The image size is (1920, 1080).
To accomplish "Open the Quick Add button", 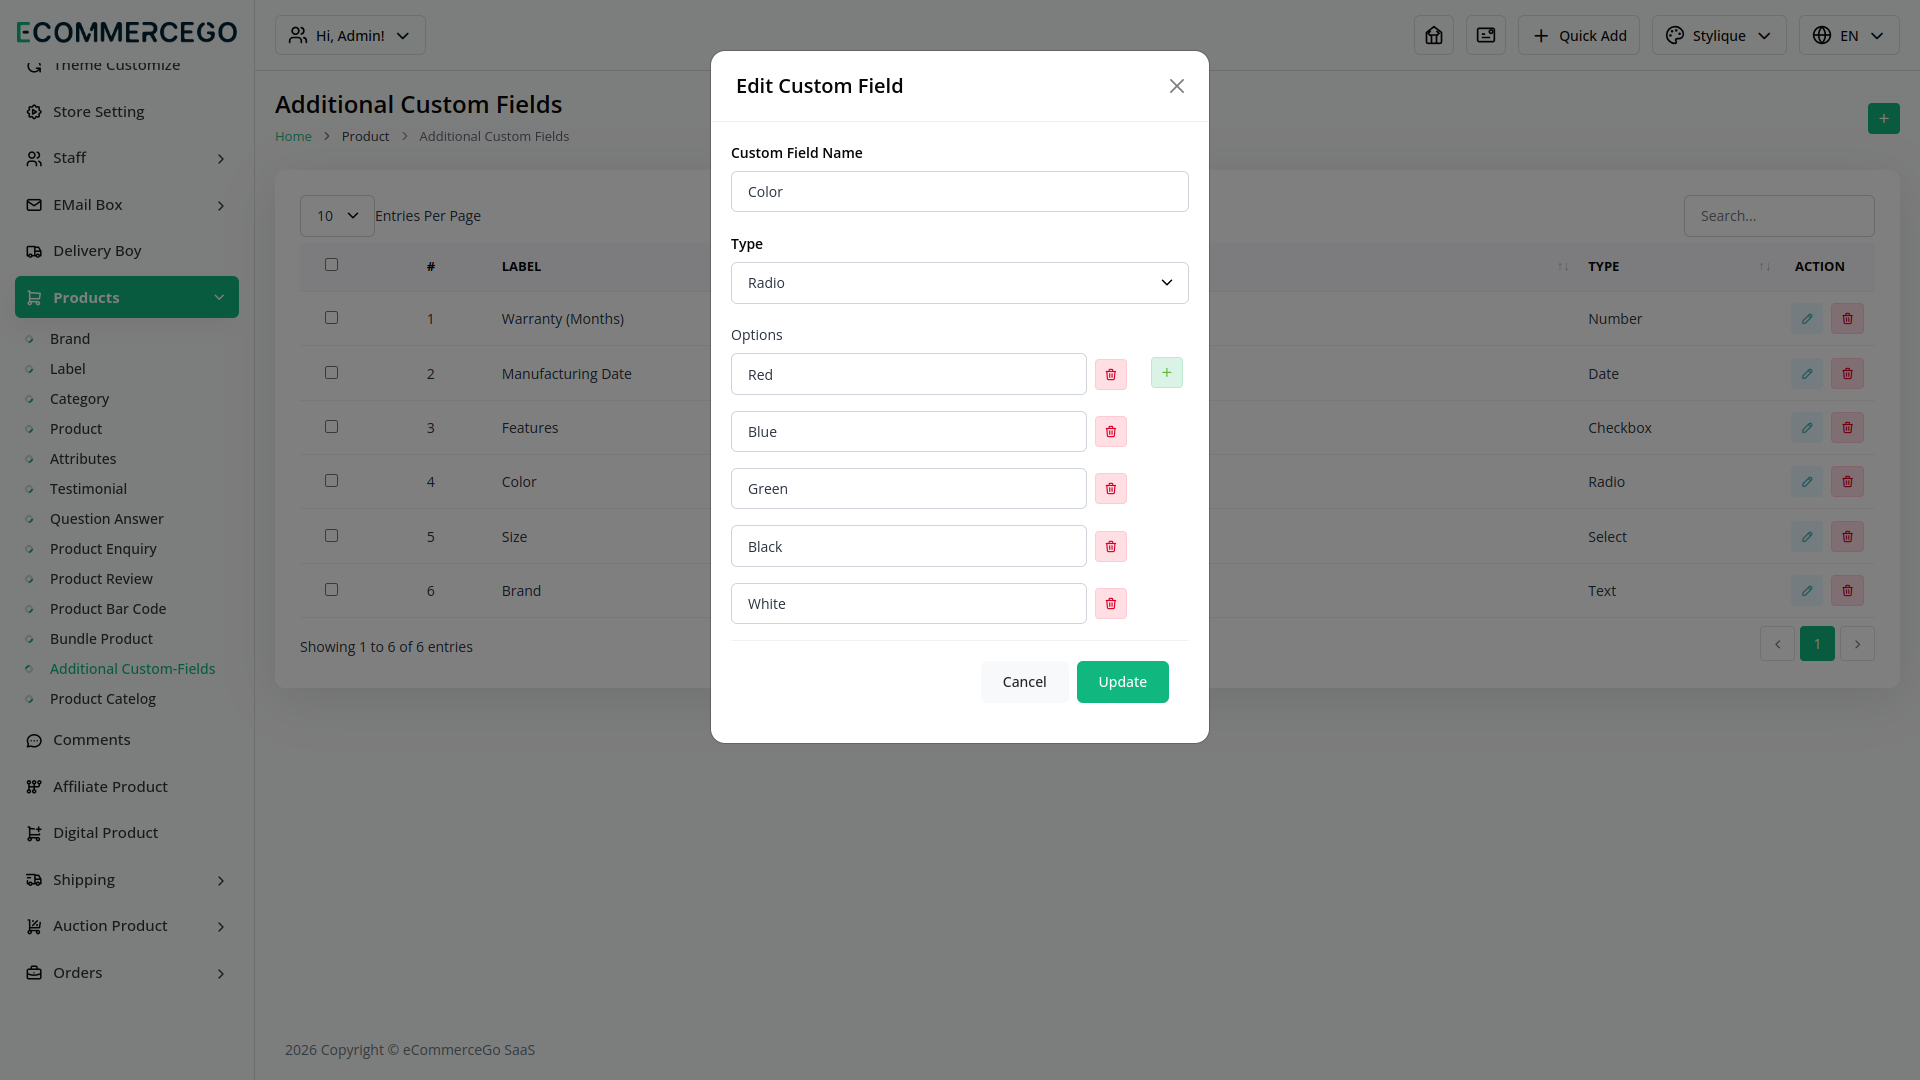I will coord(1578,35).
